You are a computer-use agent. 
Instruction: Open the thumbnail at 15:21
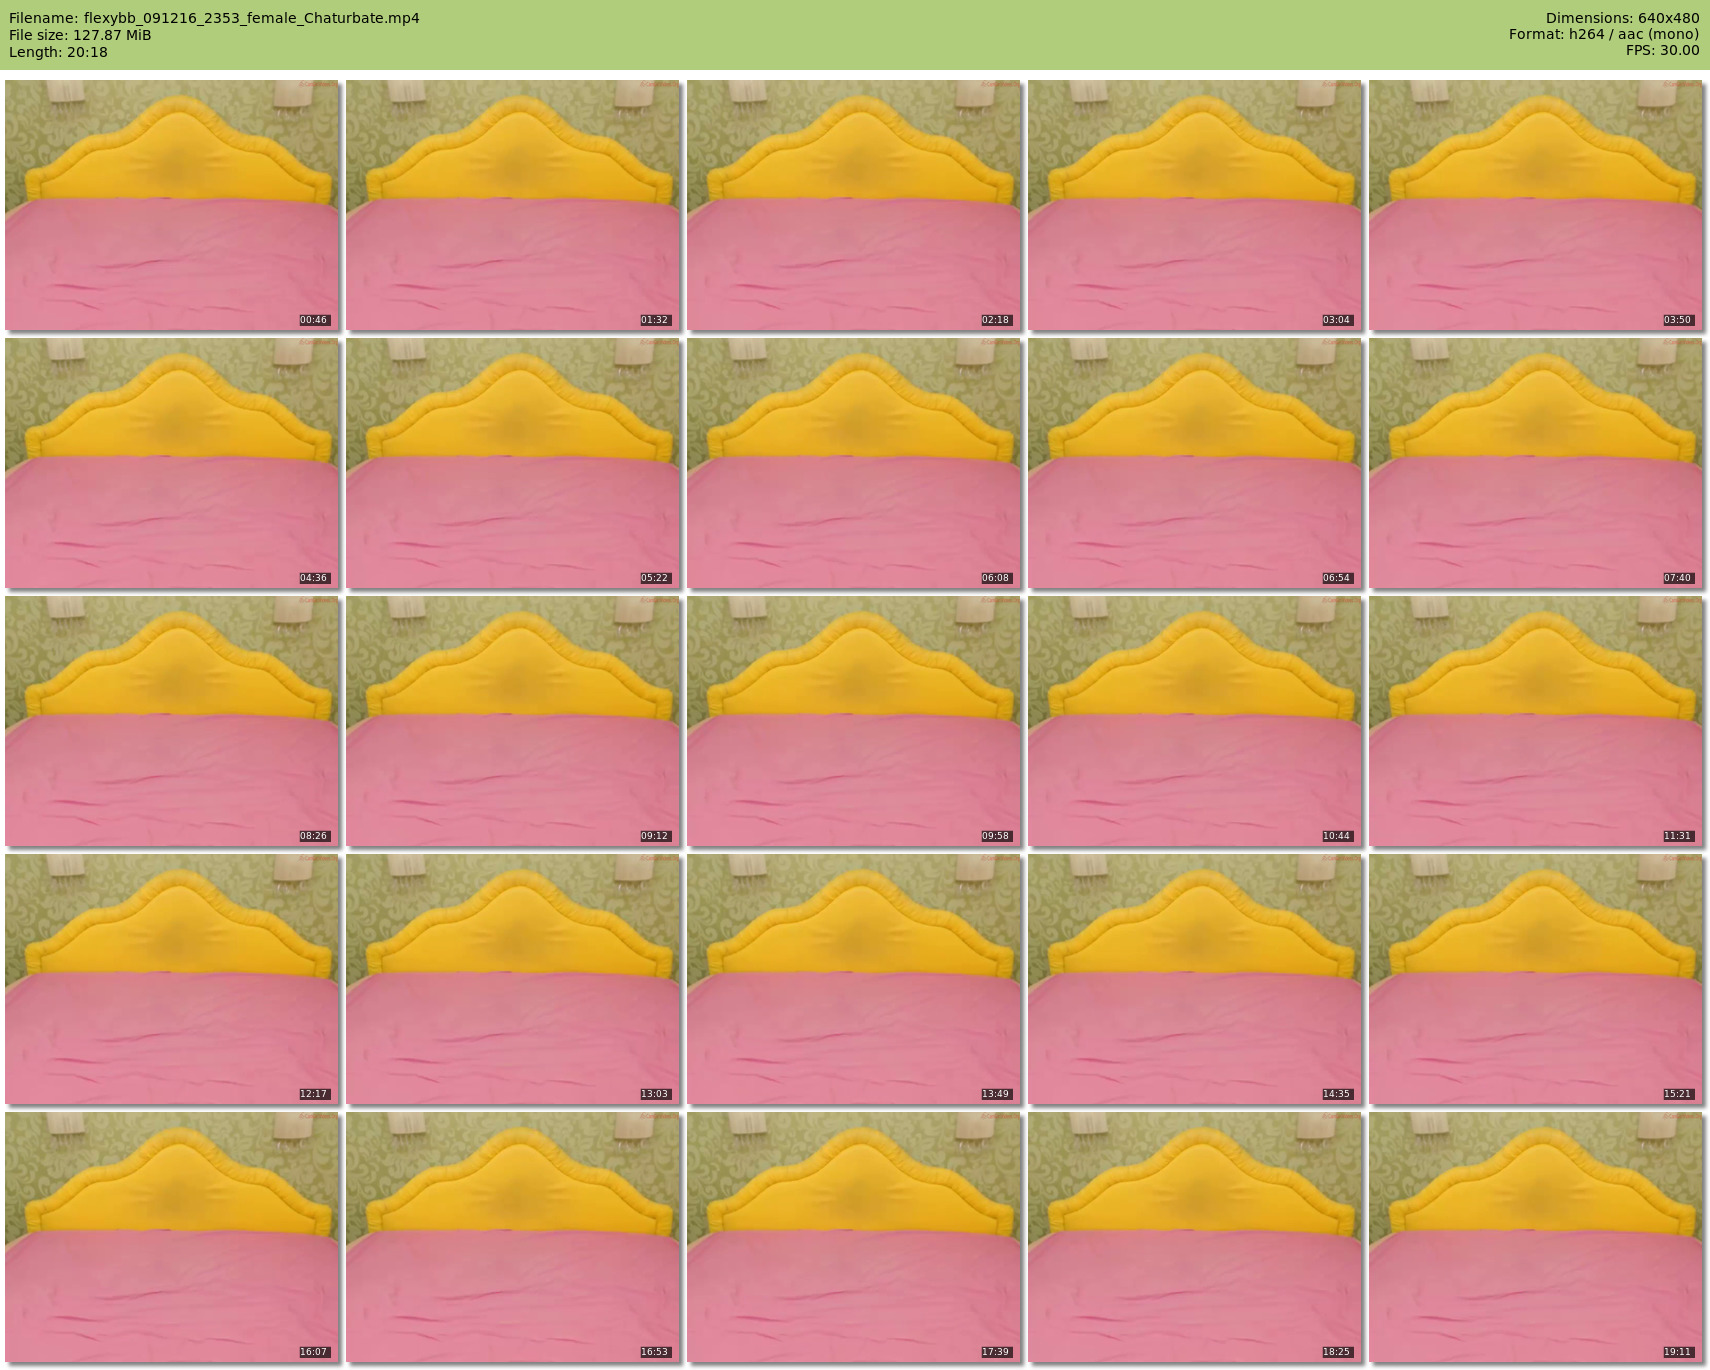coord(1536,979)
